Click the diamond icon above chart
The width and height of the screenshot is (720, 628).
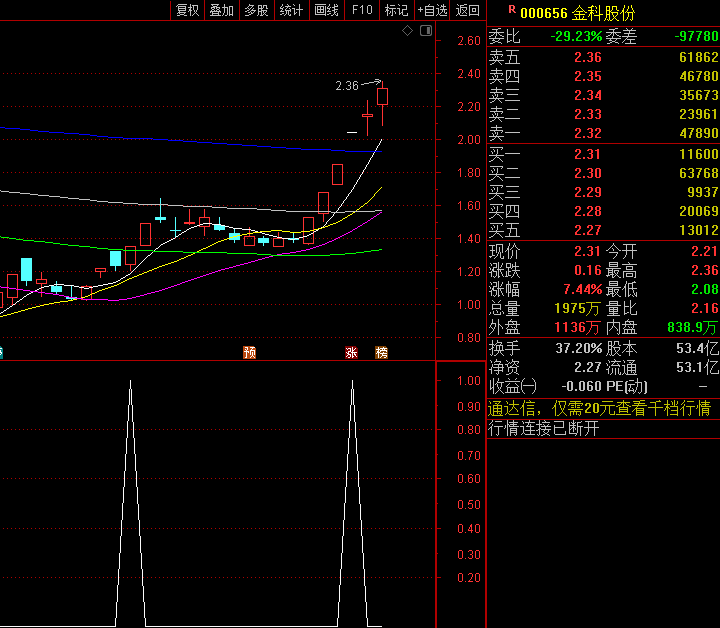(407, 31)
